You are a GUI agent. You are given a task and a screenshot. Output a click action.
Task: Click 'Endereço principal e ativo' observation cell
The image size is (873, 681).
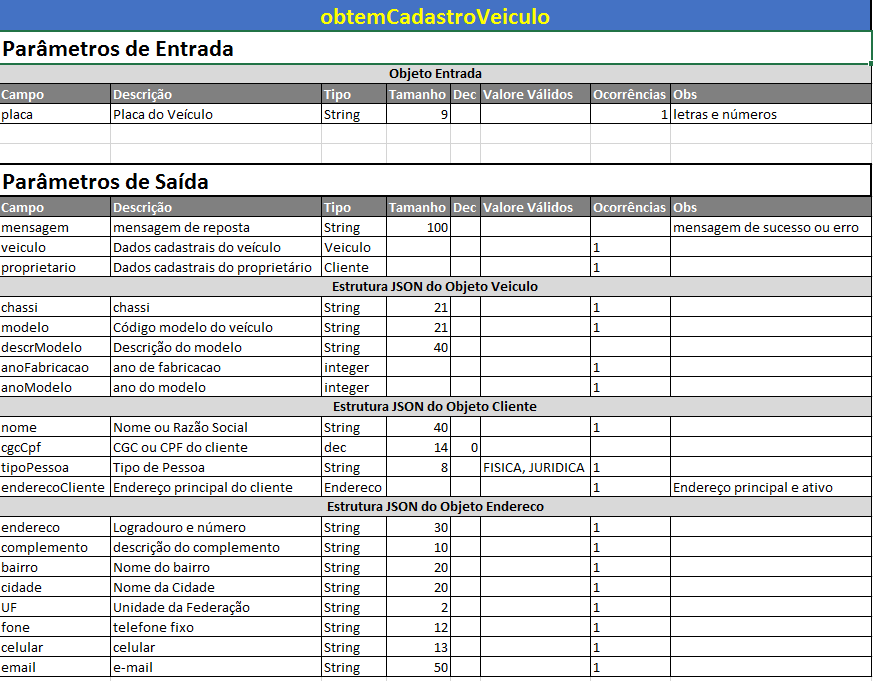click(771, 488)
